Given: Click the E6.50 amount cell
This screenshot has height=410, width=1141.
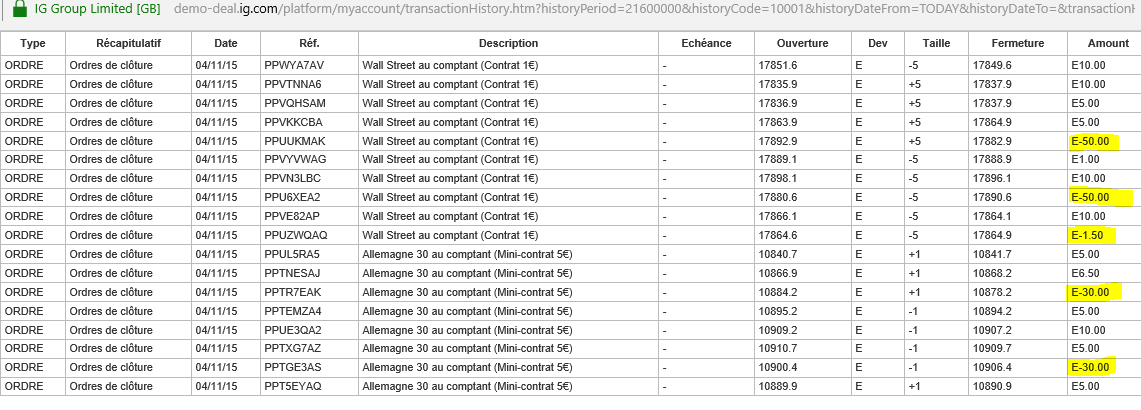Looking at the screenshot, I should click(1086, 273).
